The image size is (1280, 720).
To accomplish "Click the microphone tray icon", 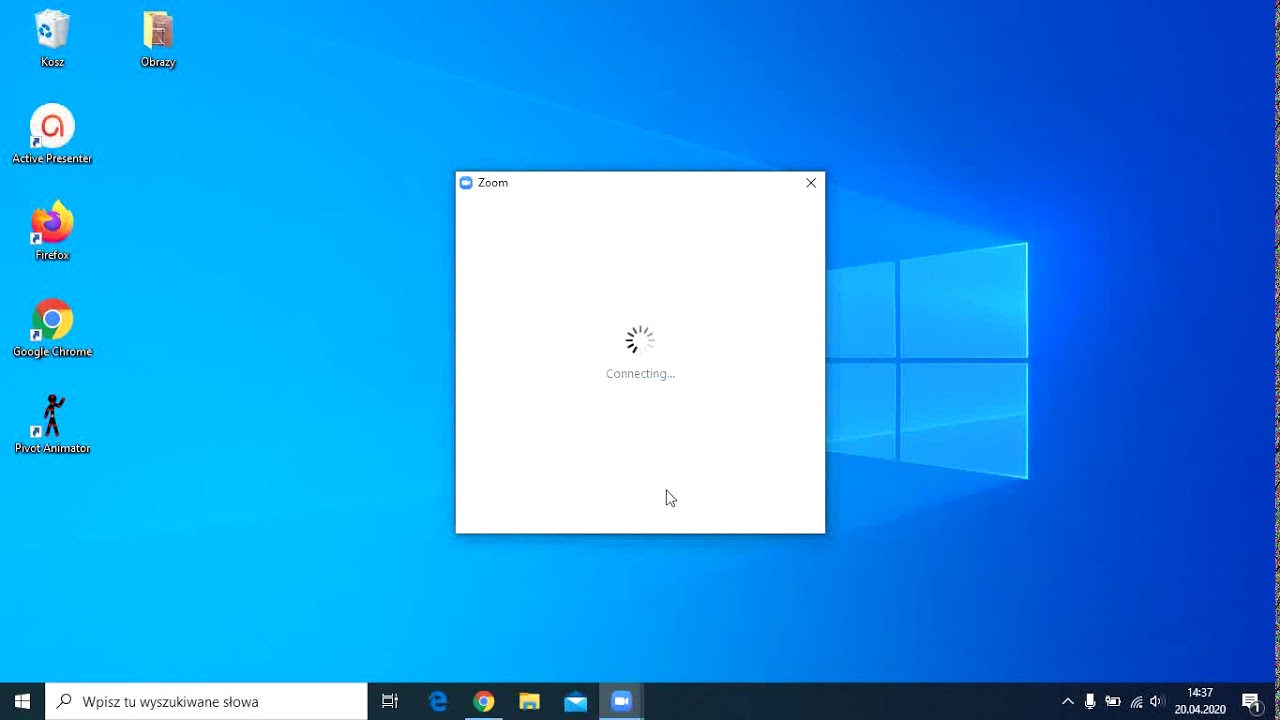I will (x=1090, y=702).
